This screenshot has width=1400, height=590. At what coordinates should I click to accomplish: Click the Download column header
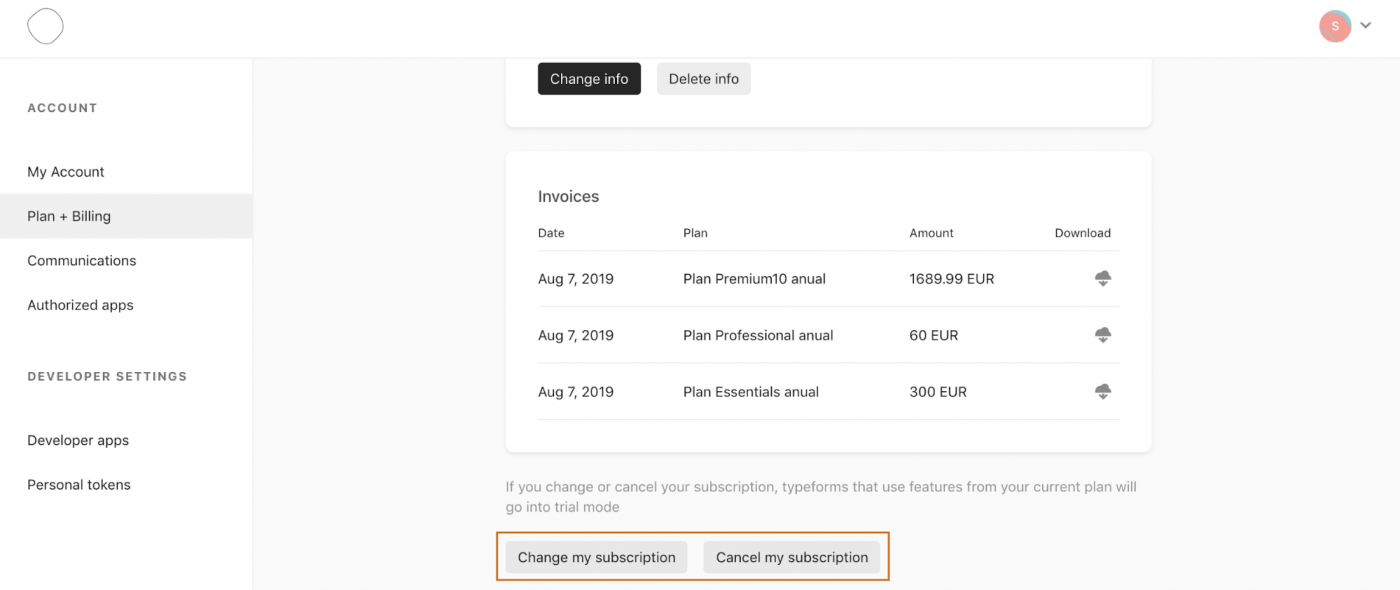(1083, 233)
